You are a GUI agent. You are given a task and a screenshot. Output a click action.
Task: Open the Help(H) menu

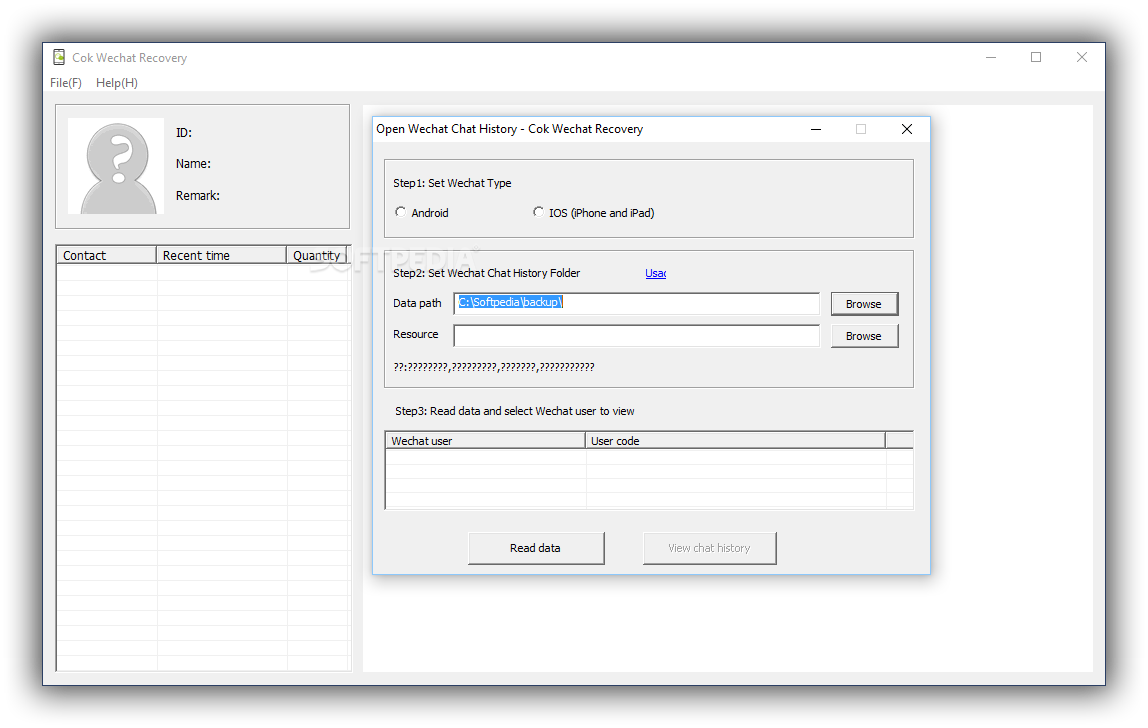coord(116,83)
